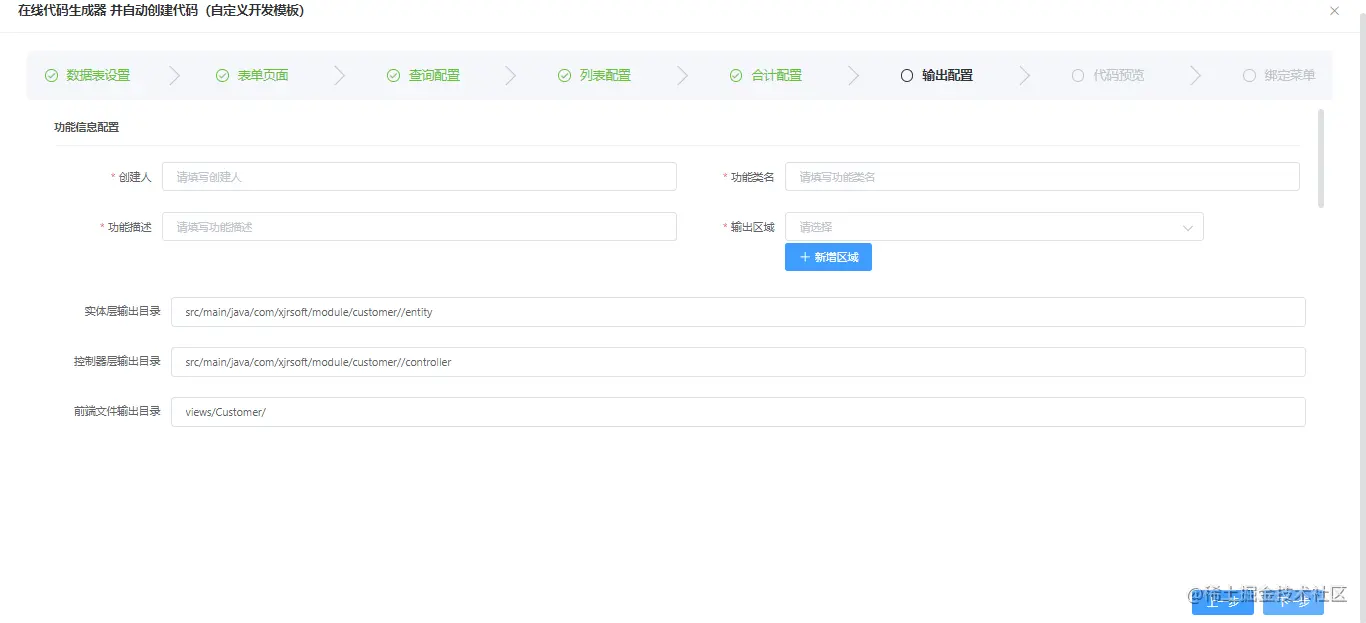This screenshot has height=623, width=1366.
Task: Click the checkmark icon next to 合计配置
Action: pos(735,75)
